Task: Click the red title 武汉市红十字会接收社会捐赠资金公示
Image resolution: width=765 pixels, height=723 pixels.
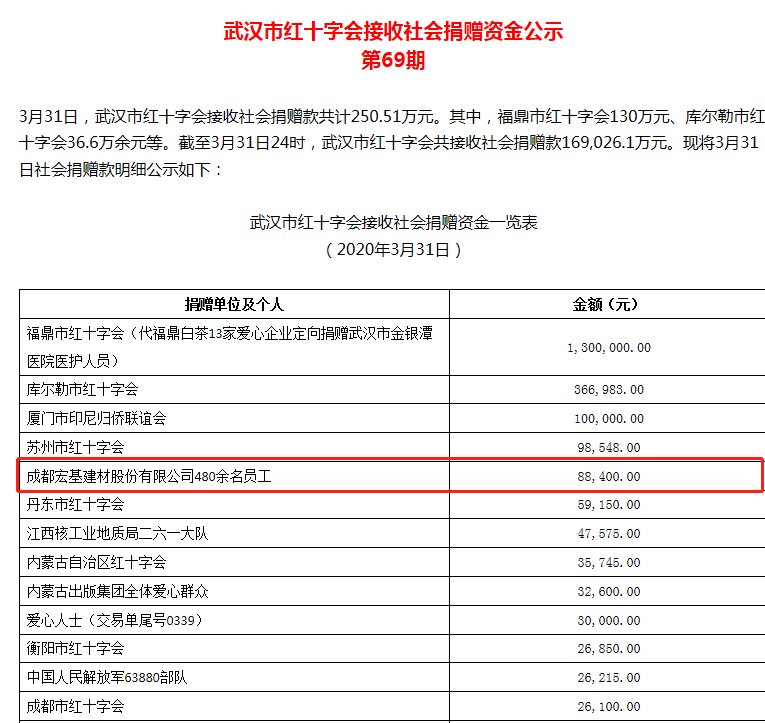Action: click(393, 31)
